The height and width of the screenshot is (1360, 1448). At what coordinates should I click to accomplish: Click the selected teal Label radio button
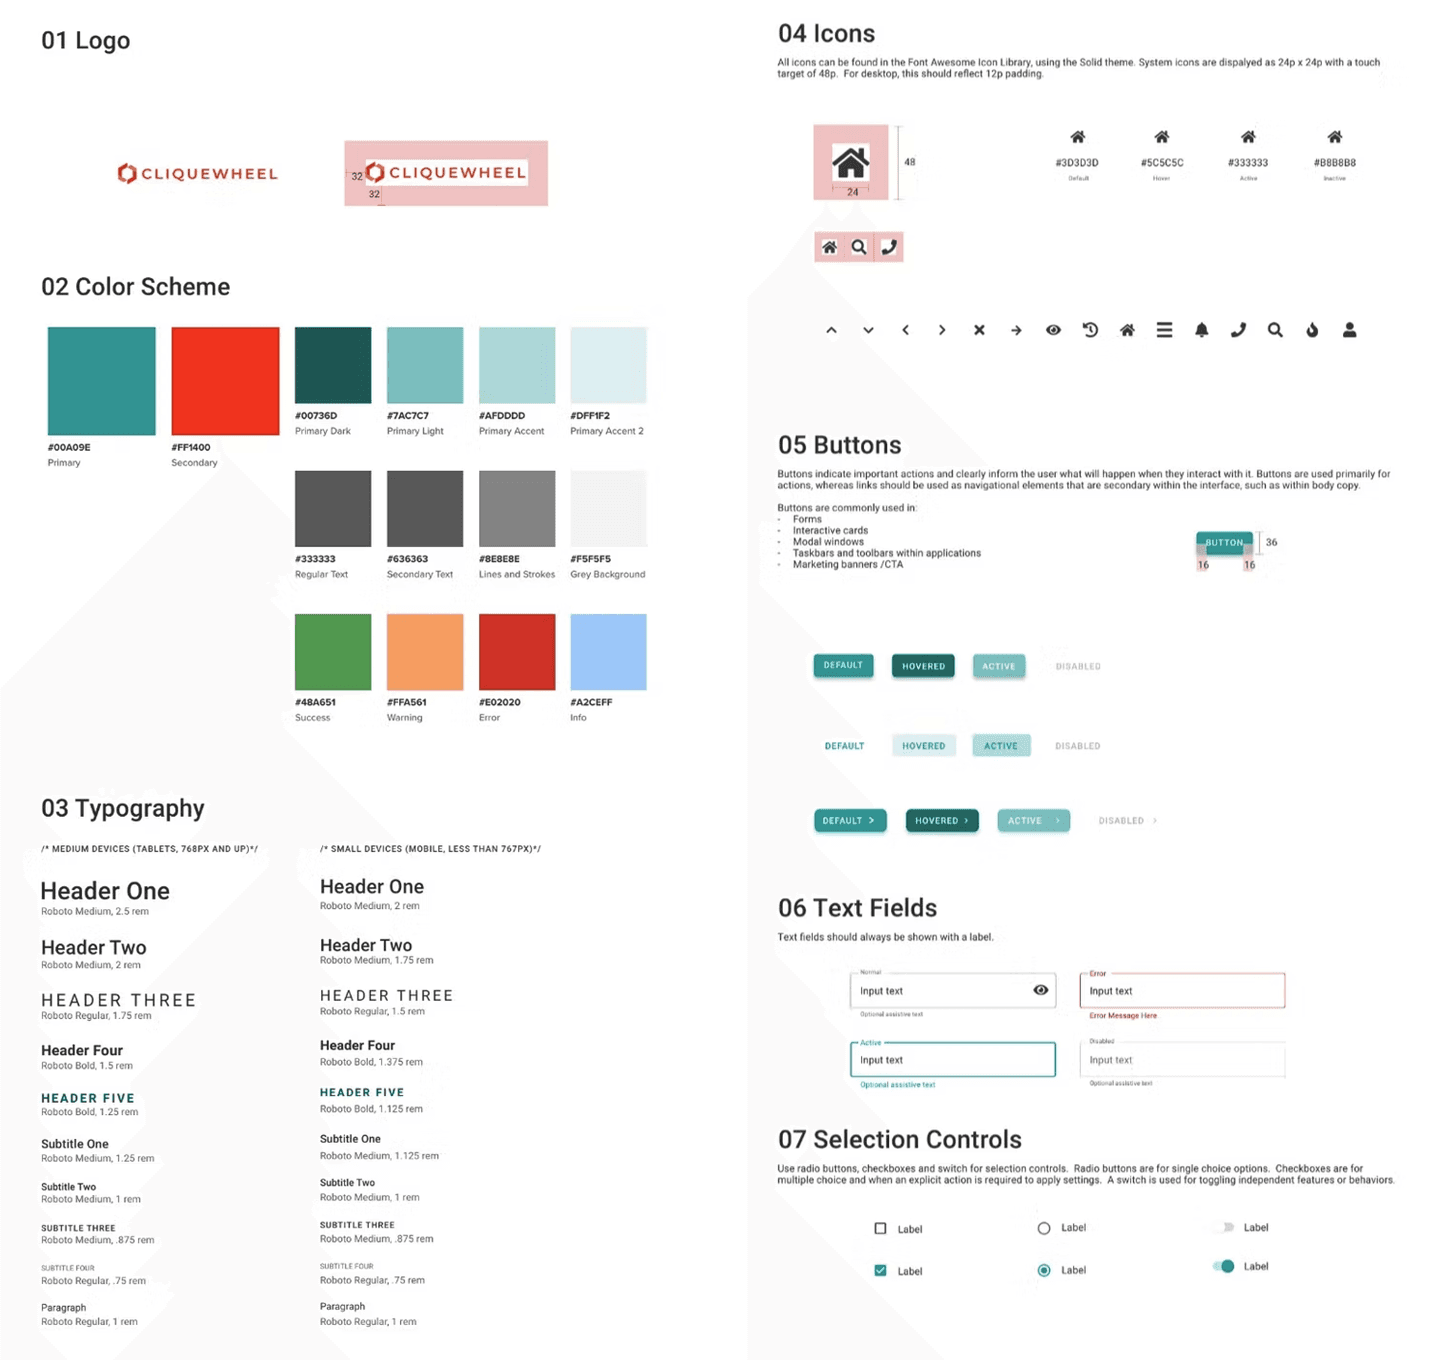tap(1044, 1270)
